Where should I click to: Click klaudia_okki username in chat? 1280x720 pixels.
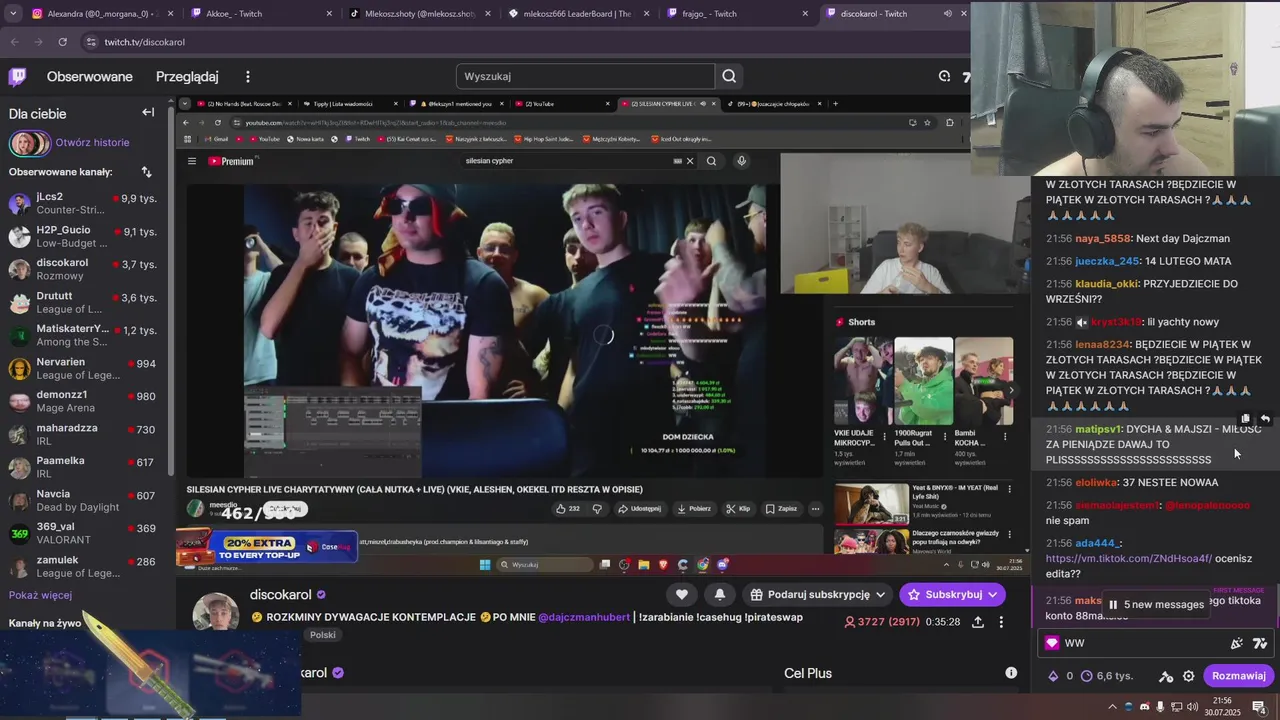tap(1107, 284)
